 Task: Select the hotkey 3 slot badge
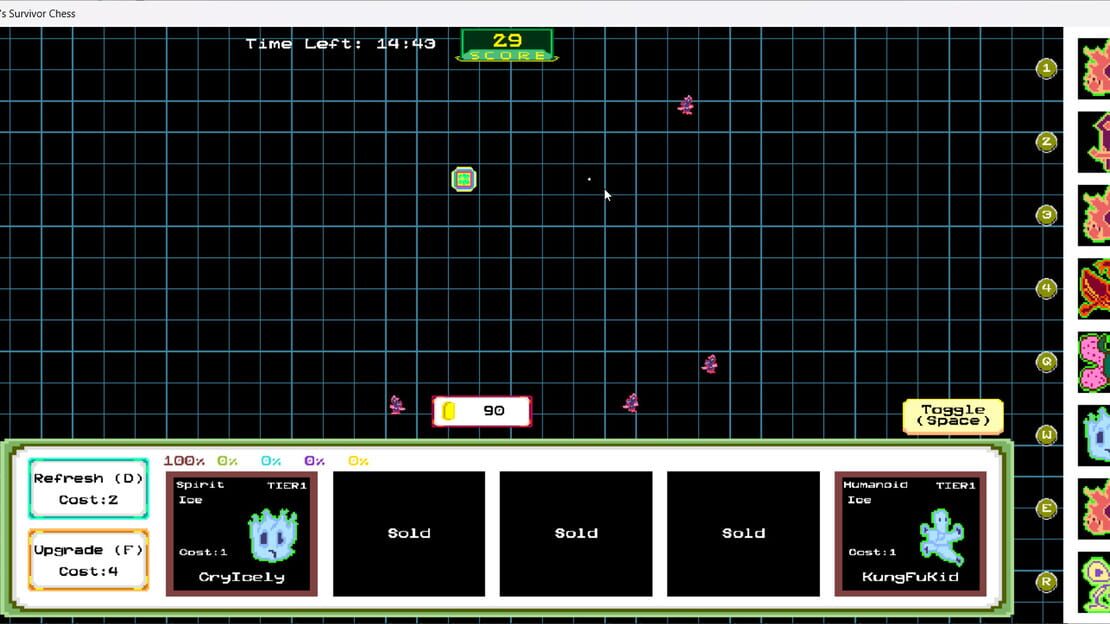click(x=1046, y=215)
